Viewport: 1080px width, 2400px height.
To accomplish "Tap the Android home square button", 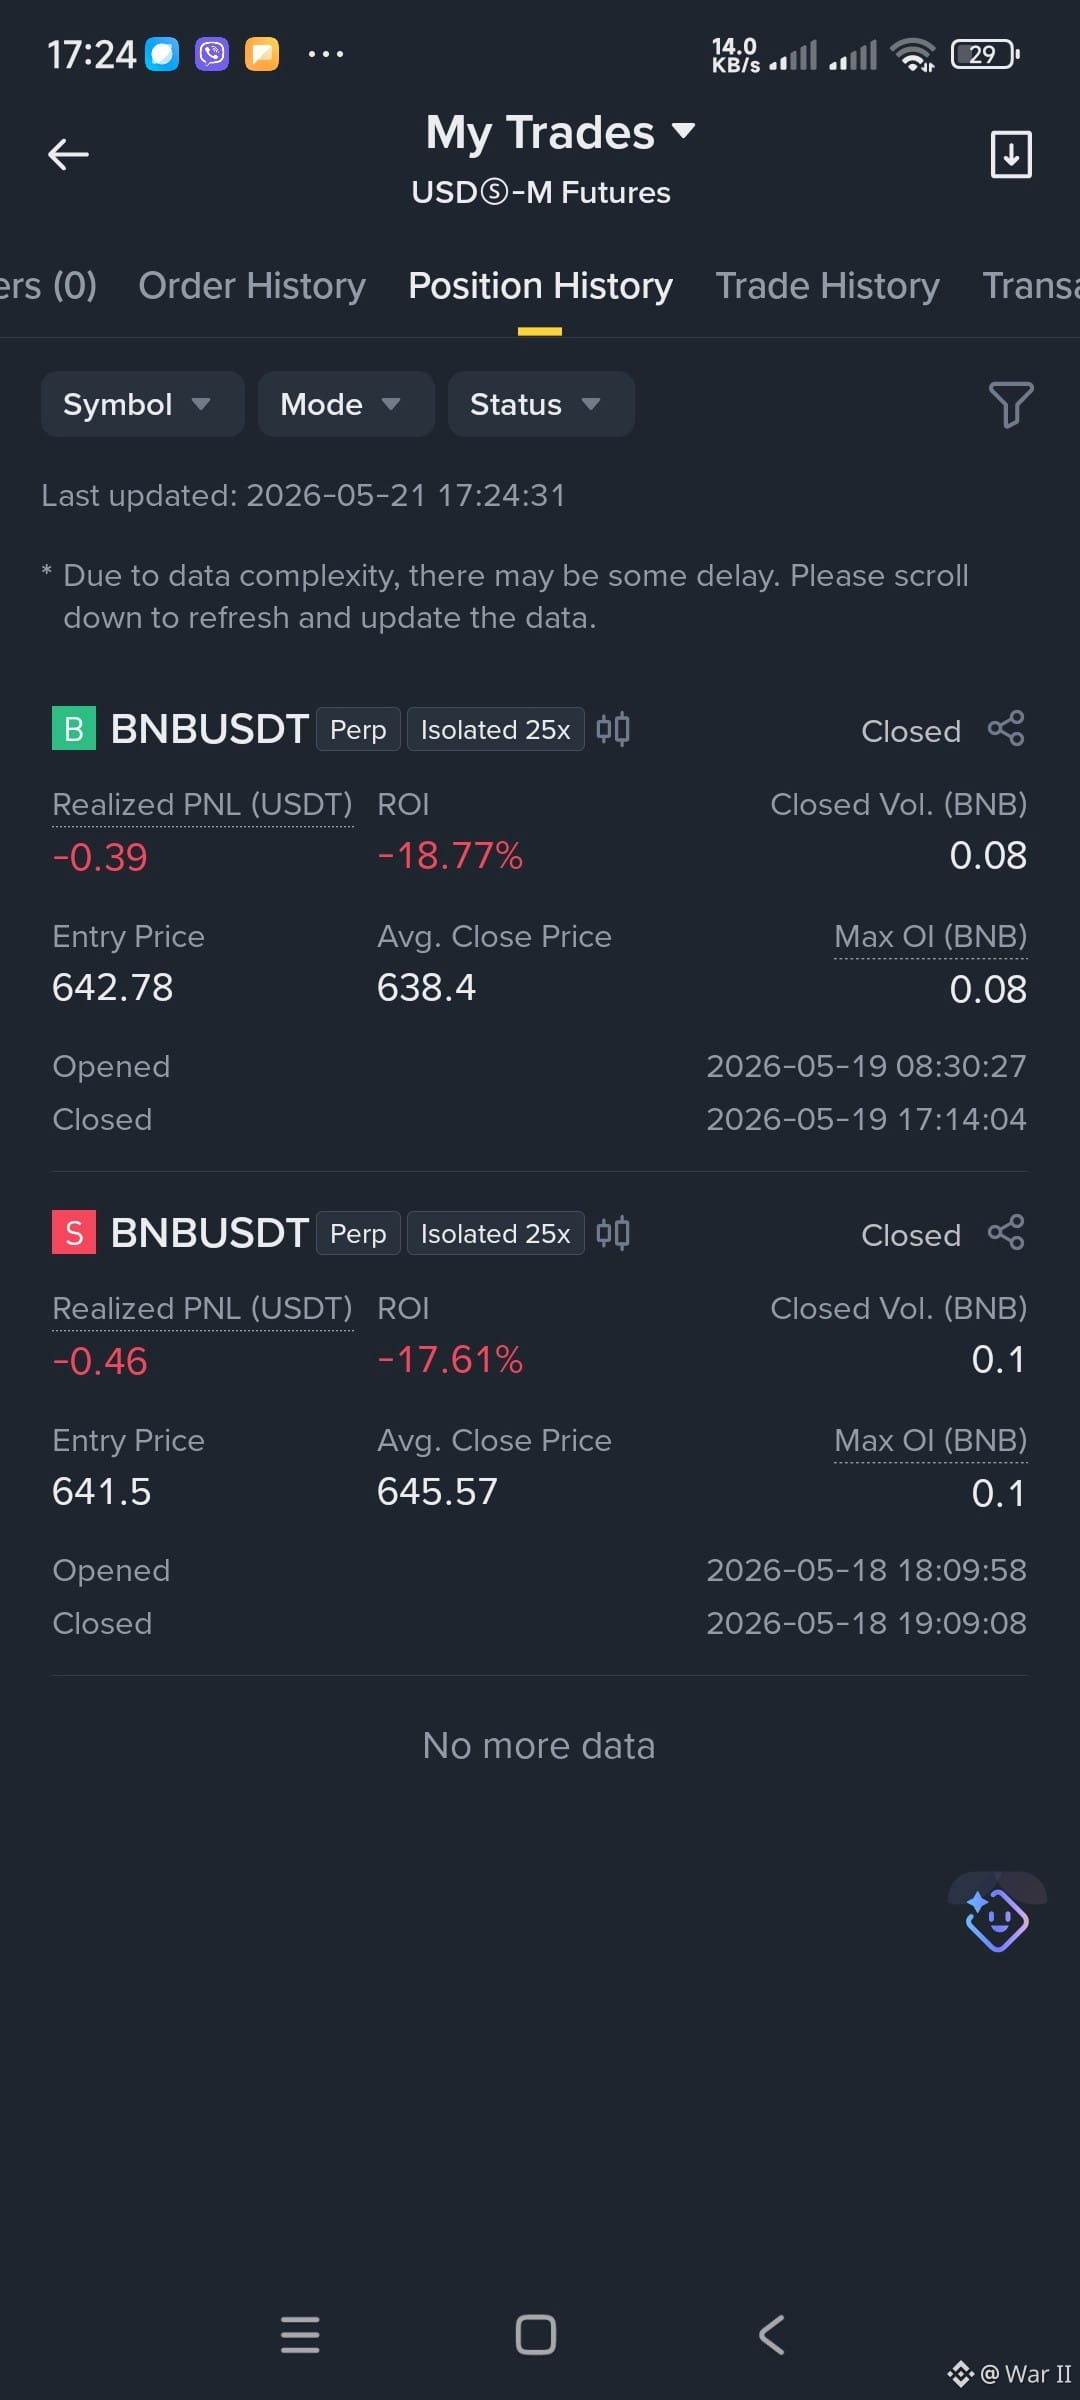I will tap(536, 2335).
